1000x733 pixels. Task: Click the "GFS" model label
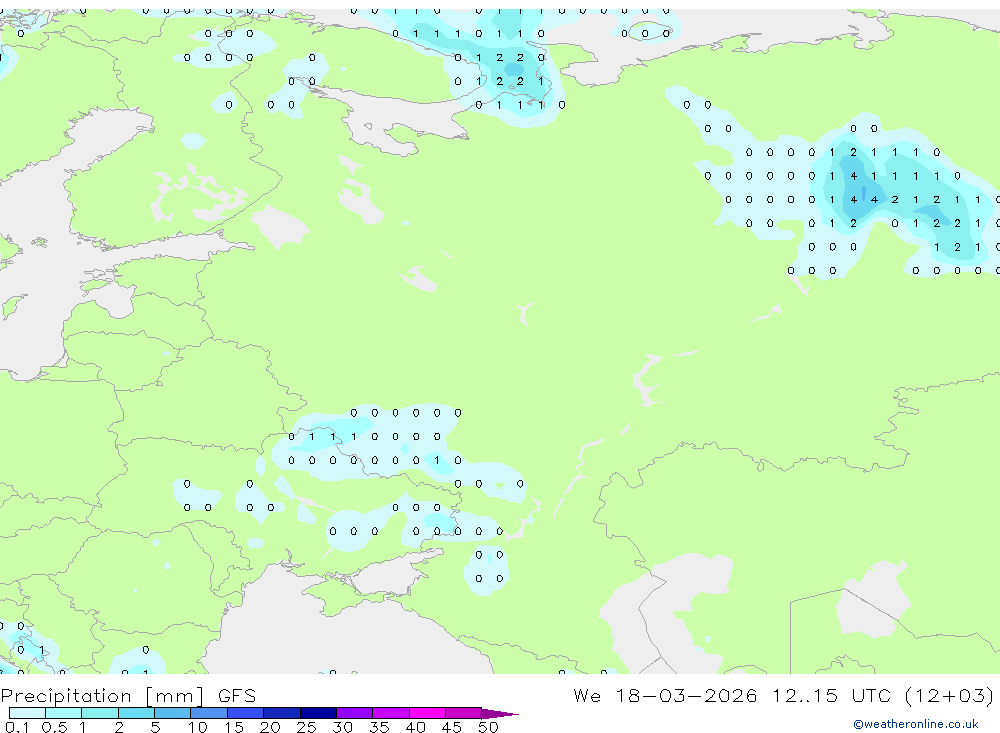(237, 695)
